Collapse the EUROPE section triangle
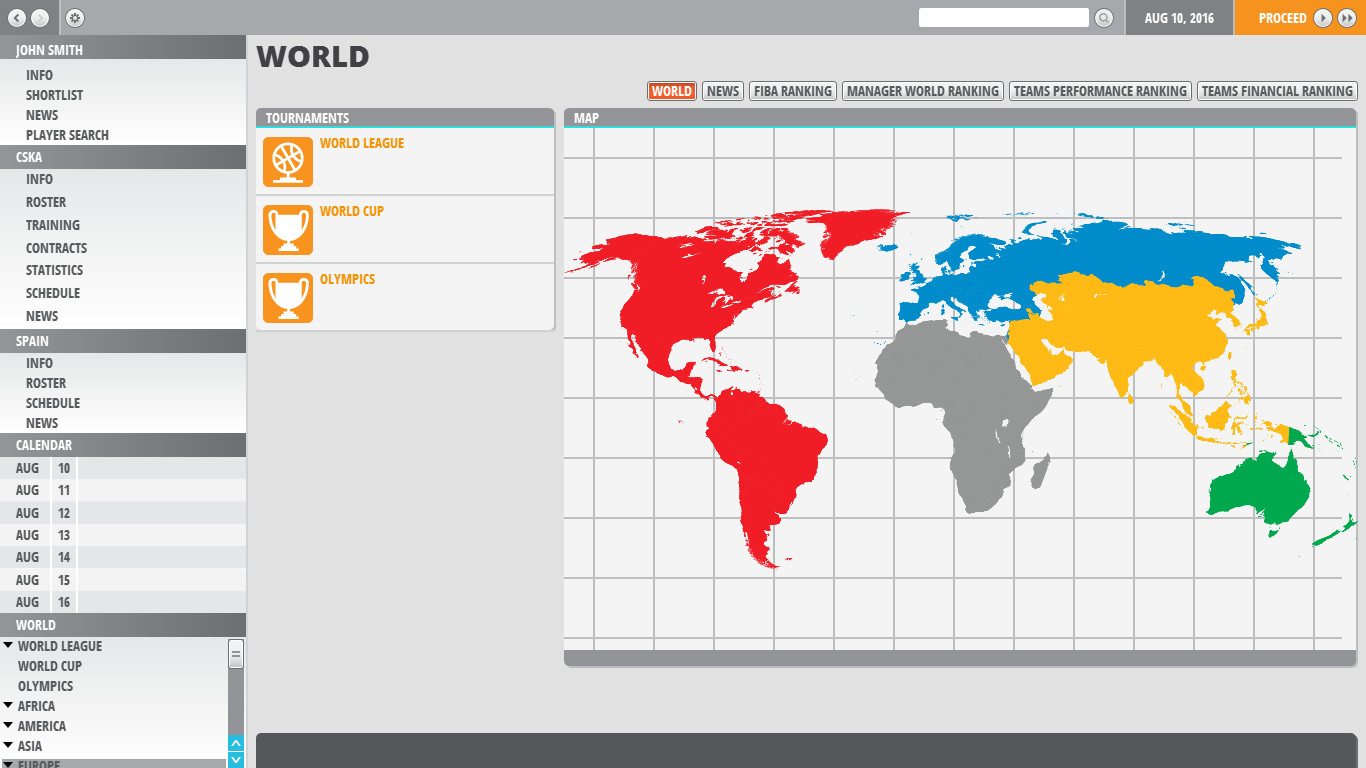 [9, 763]
